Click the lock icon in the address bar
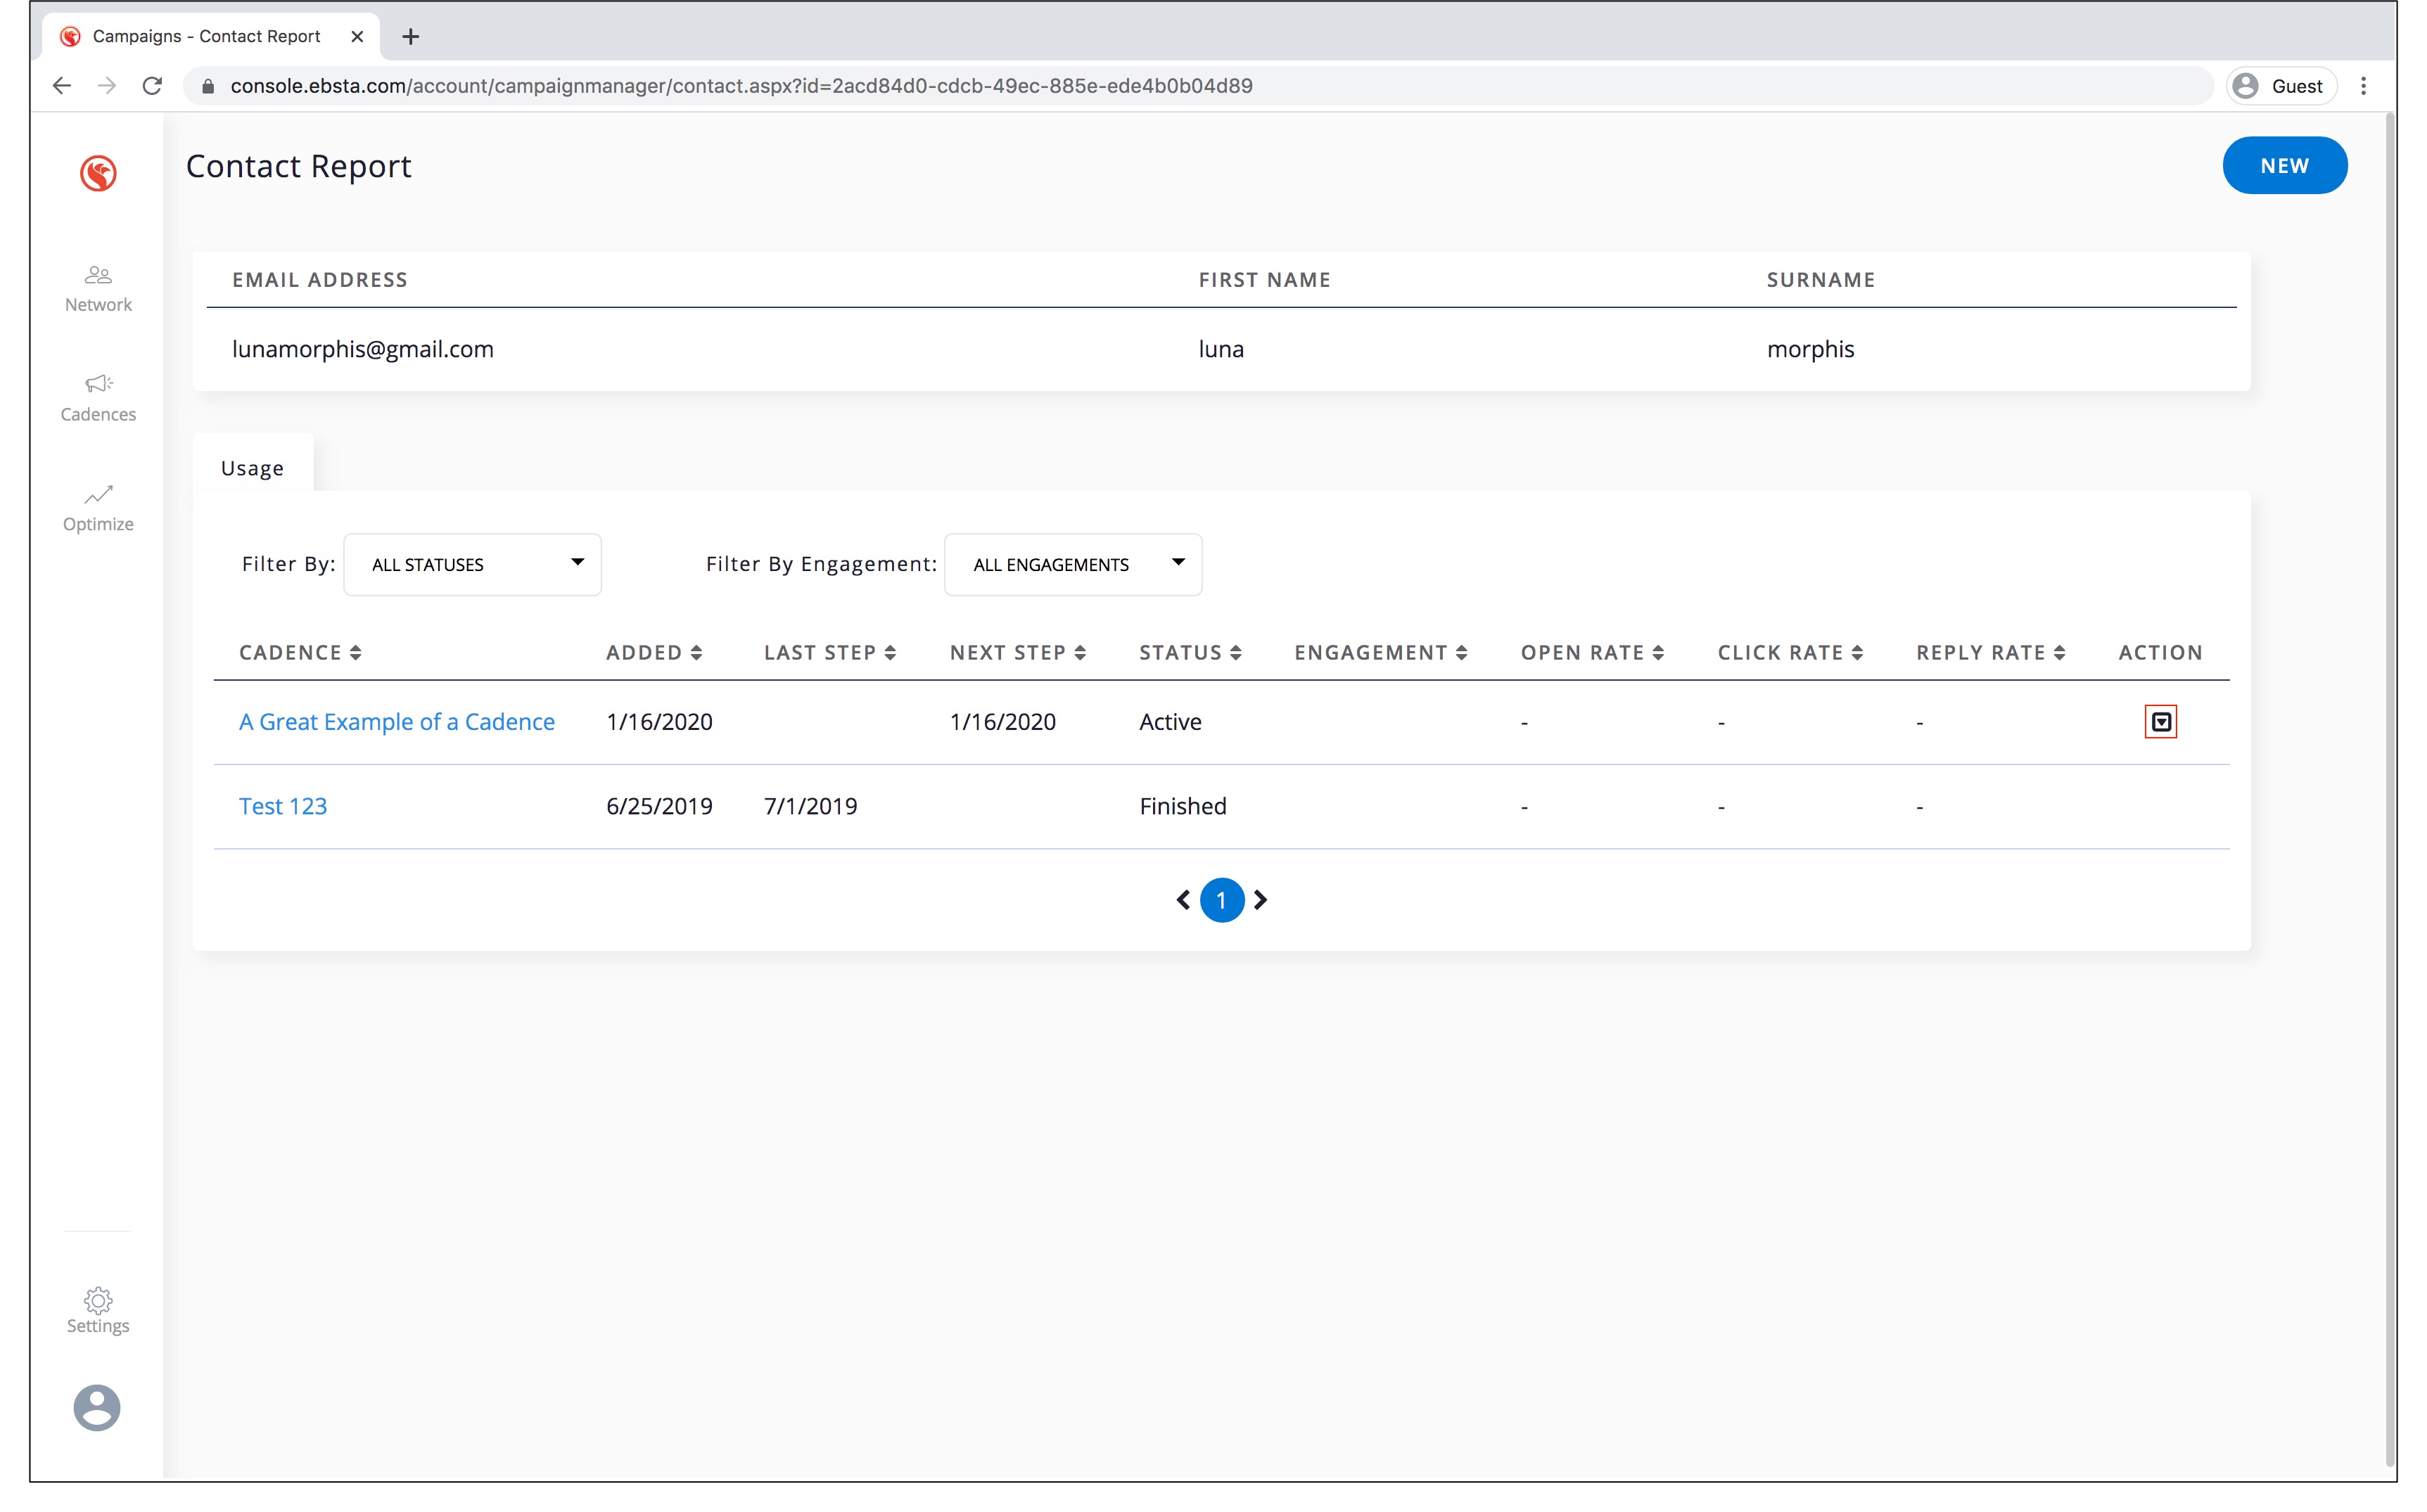 pos(207,86)
